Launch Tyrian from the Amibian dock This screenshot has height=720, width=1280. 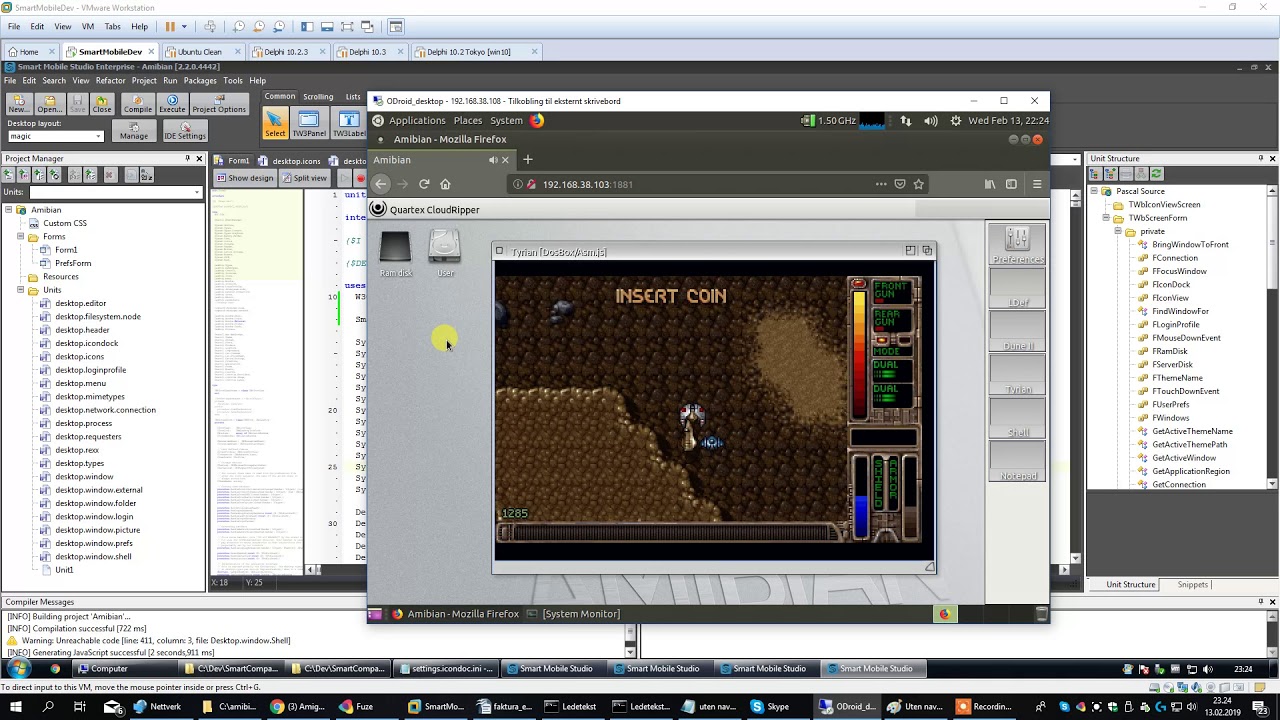1018,375
